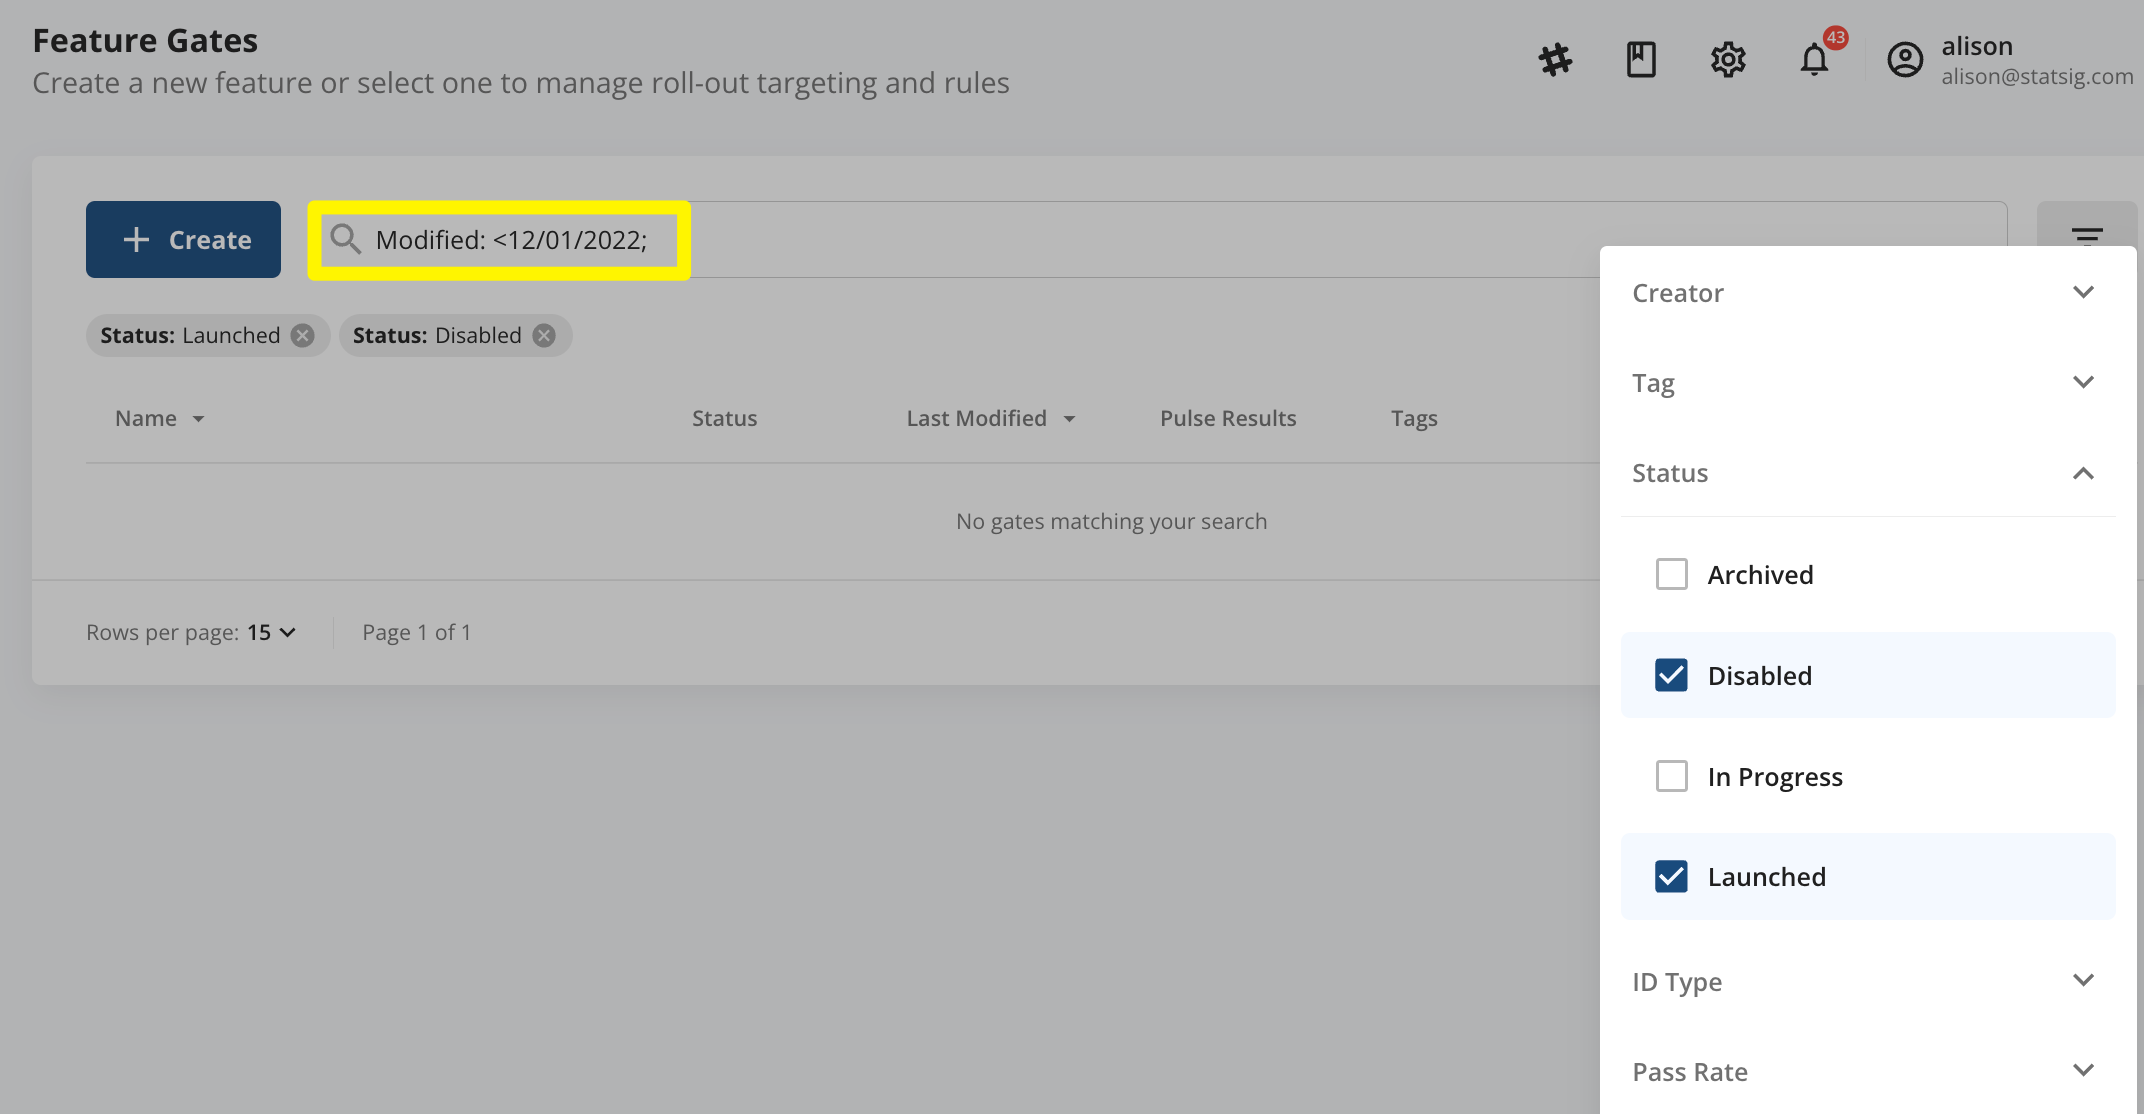Image resolution: width=2144 pixels, height=1114 pixels.
Task: Open project settings via the gear icon
Action: pyautogui.click(x=1727, y=59)
